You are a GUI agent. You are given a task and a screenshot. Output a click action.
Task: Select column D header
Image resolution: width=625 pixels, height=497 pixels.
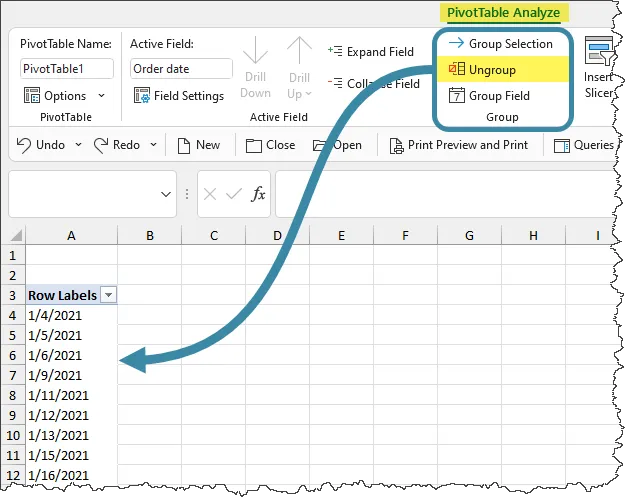click(277, 235)
